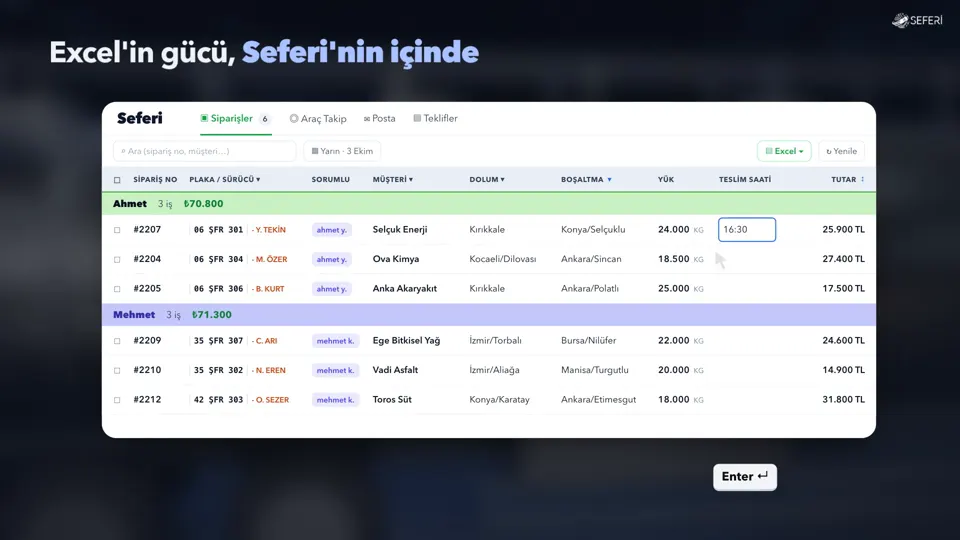Click amount 31.800 TL
Image resolution: width=960 pixels, height=540 pixels.
pyautogui.click(x=843, y=399)
